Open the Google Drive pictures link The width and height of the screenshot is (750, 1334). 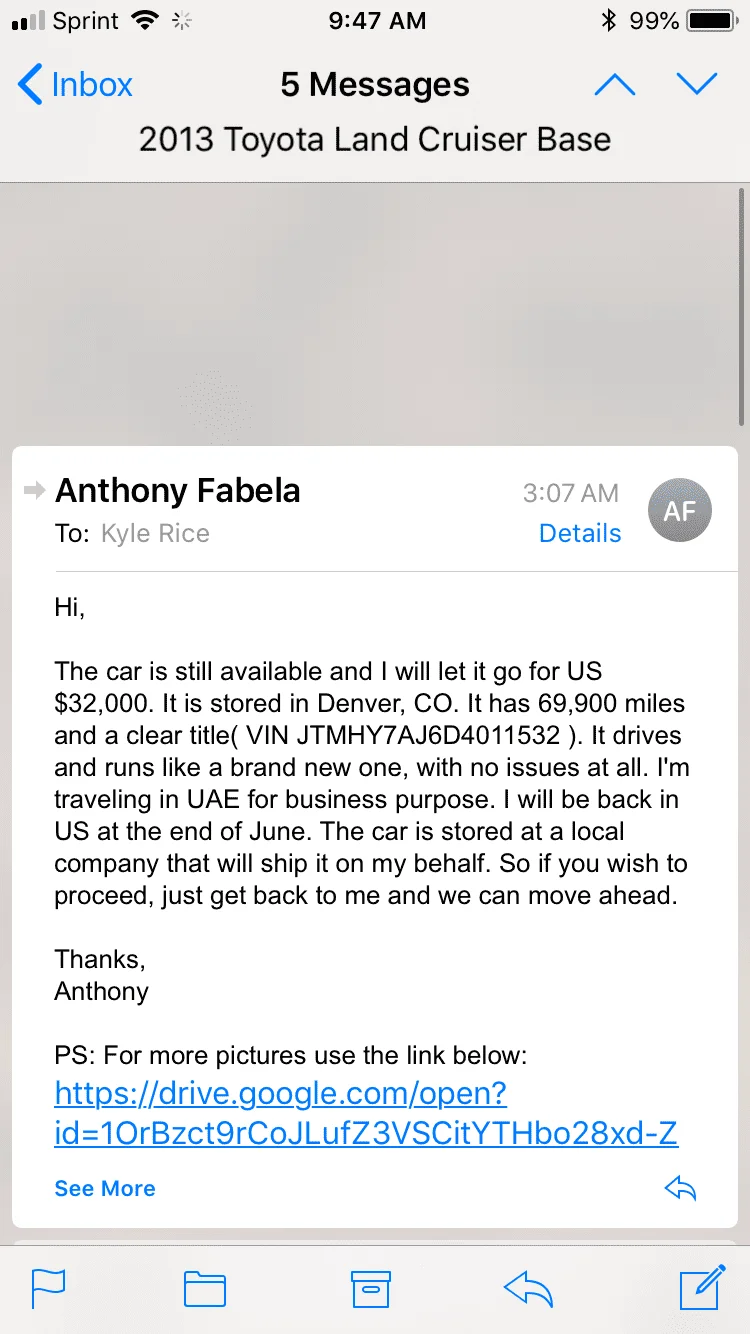tap(366, 1113)
